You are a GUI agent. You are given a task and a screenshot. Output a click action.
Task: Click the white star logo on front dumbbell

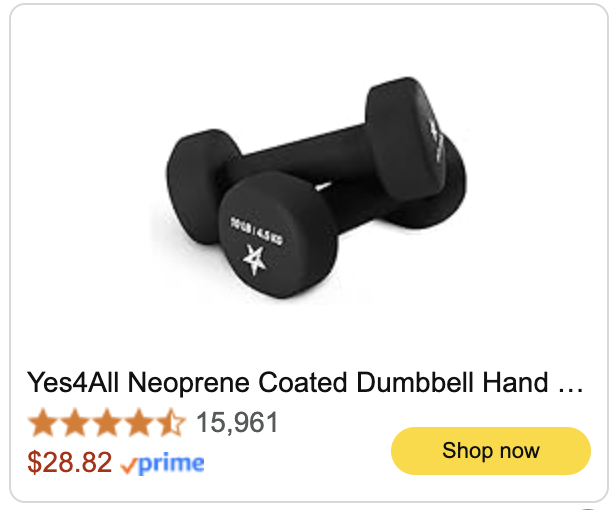[255, 259]
